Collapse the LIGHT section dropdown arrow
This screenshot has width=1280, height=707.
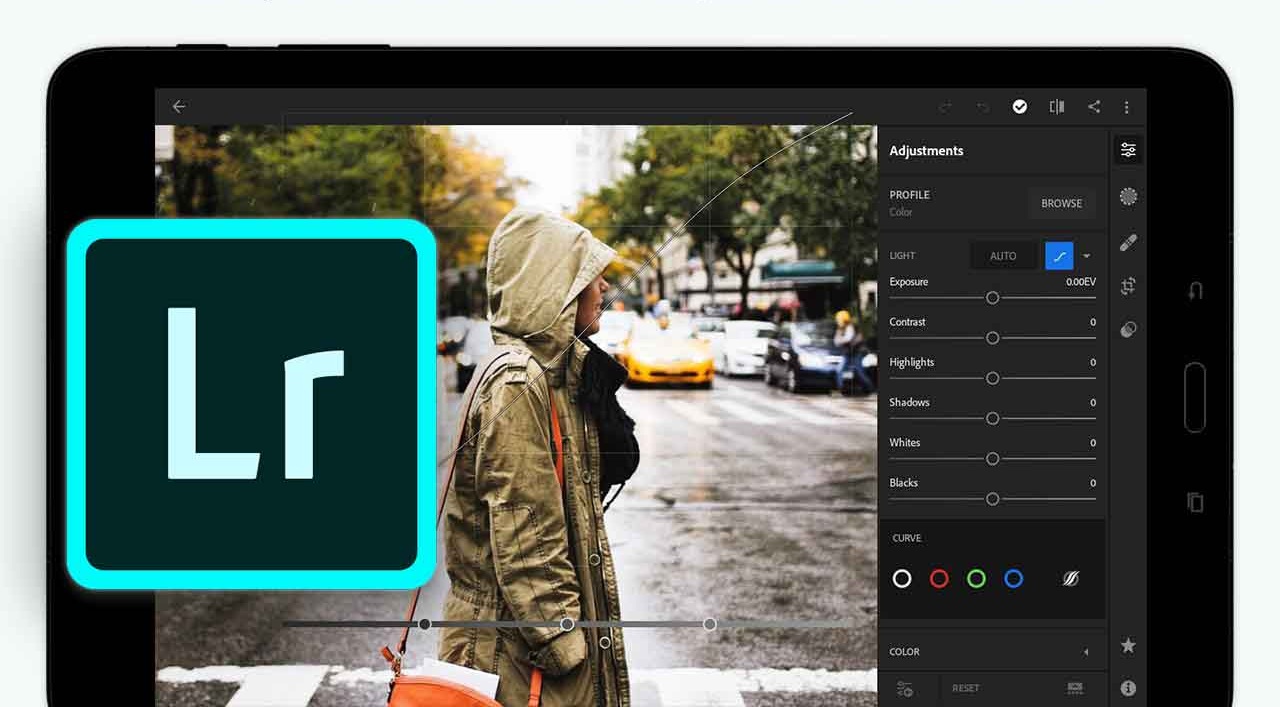pyautogui.click(x=1087, y=256)
